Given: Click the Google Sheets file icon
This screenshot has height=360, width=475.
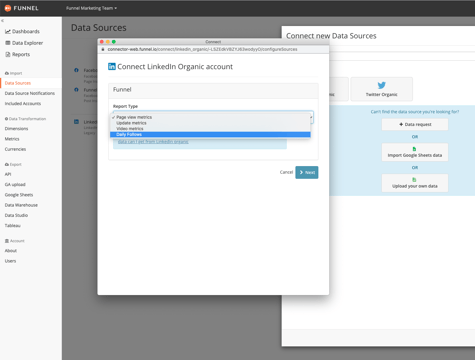Looking at the screenshot, I should coord(414,149).
